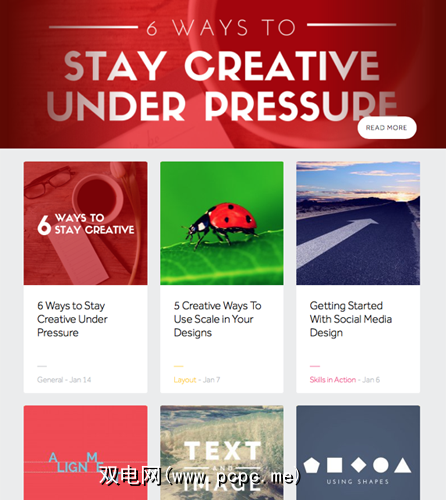Open the Text and Image thumbnail

tap(222, 453)
